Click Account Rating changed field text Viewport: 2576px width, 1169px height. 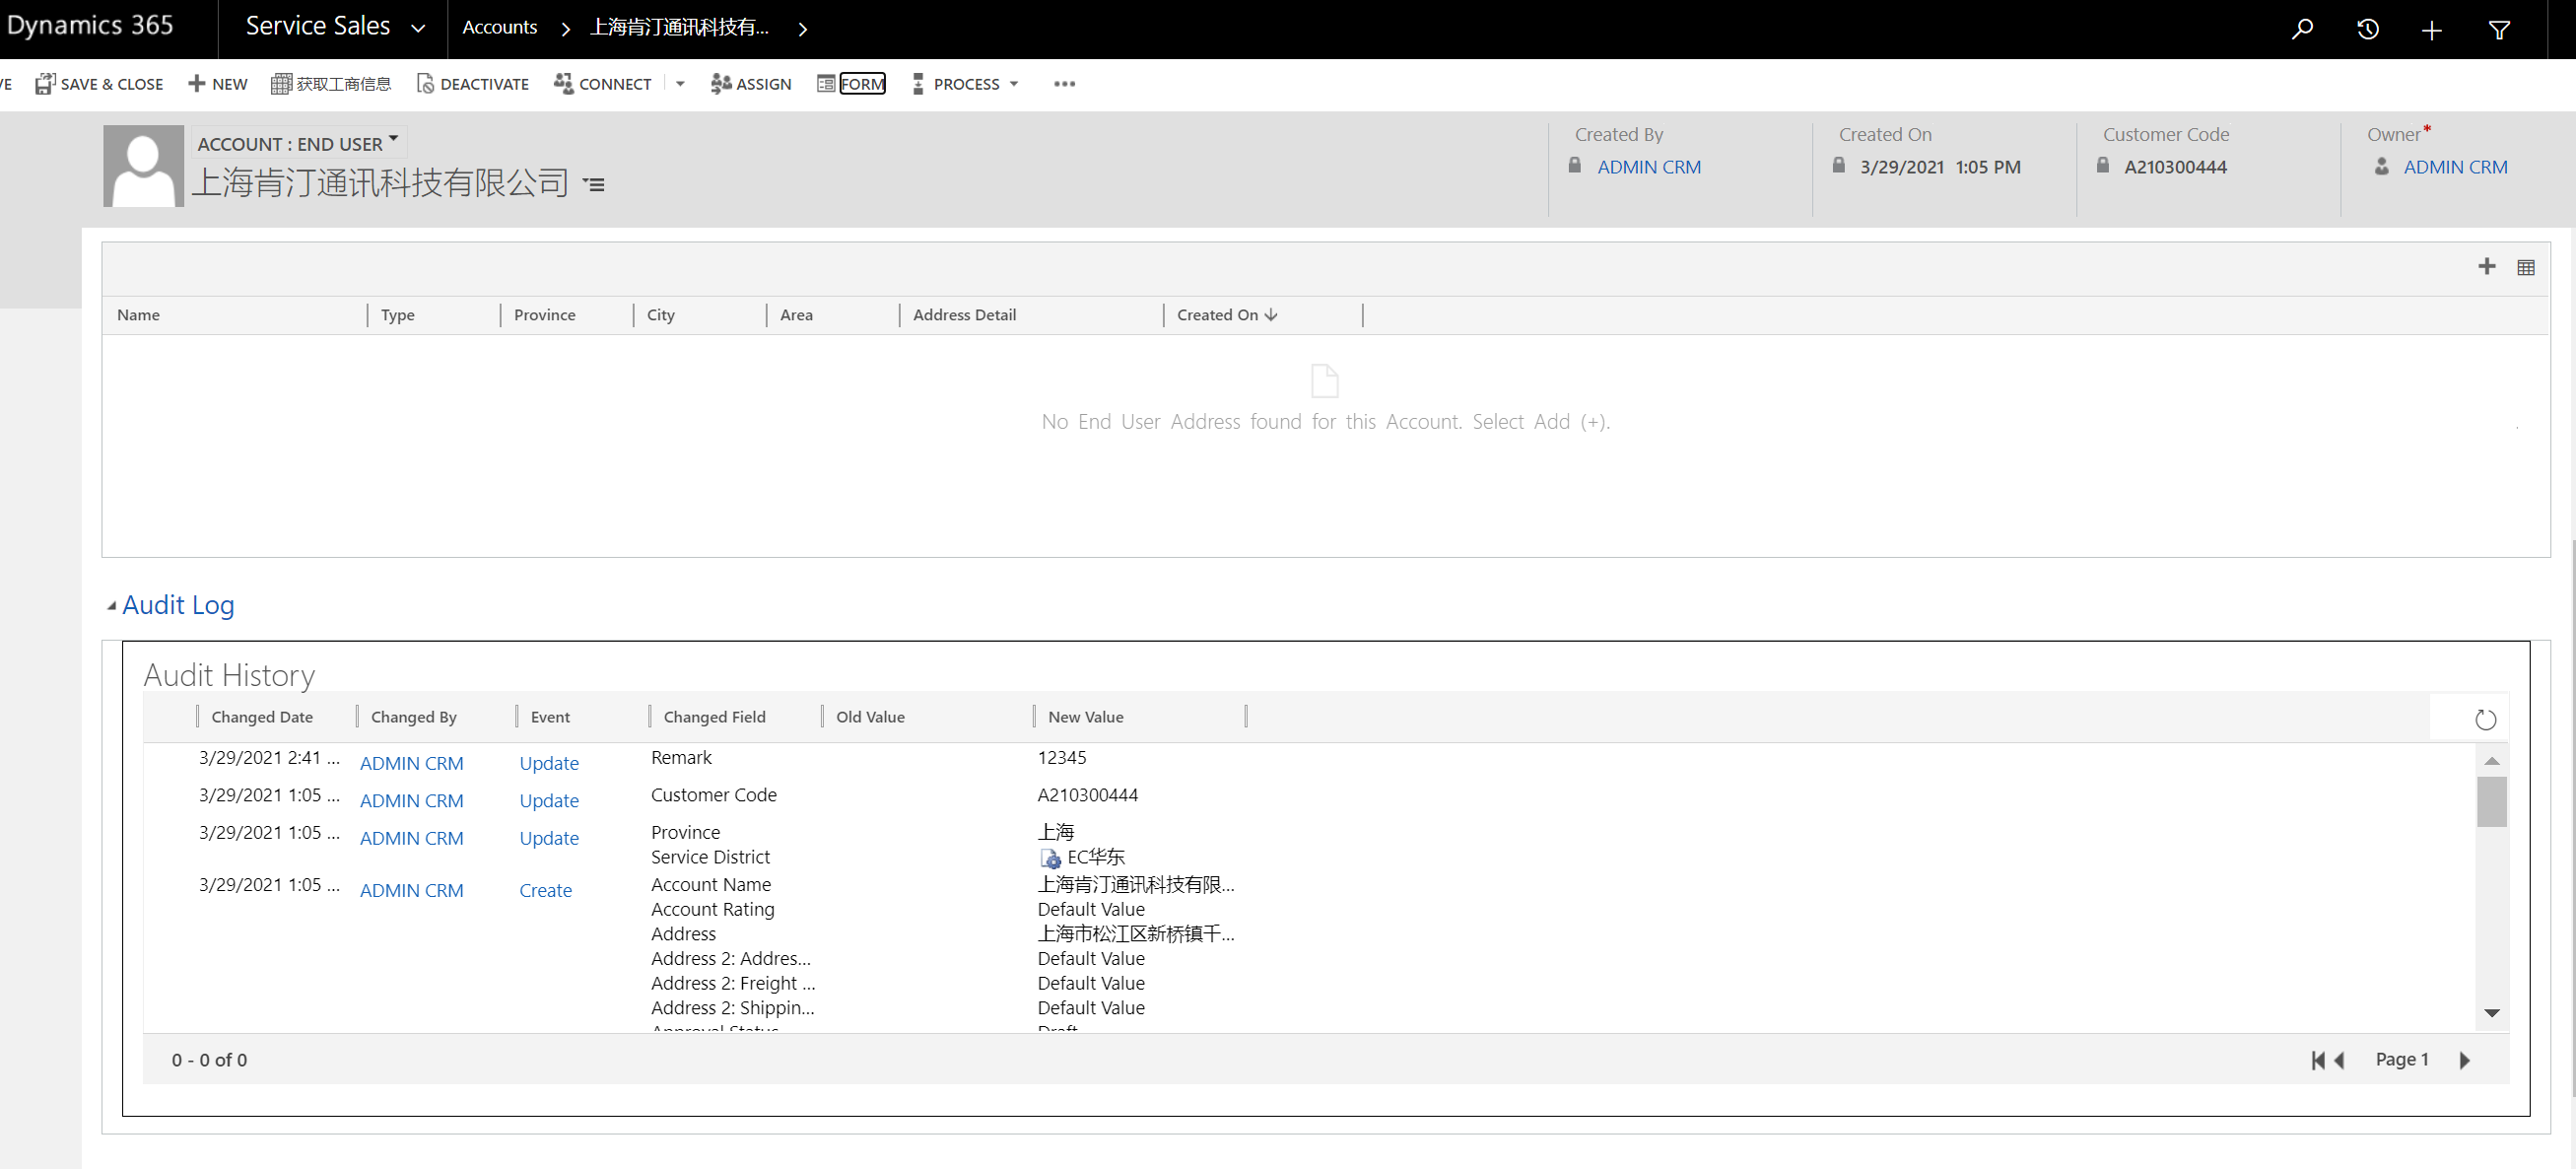coord(712,909)
